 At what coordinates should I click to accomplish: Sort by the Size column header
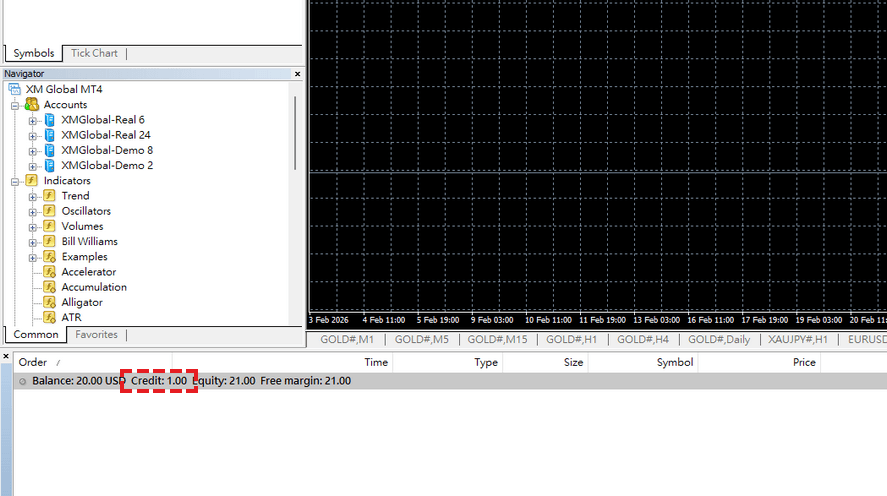click(545, 363)
